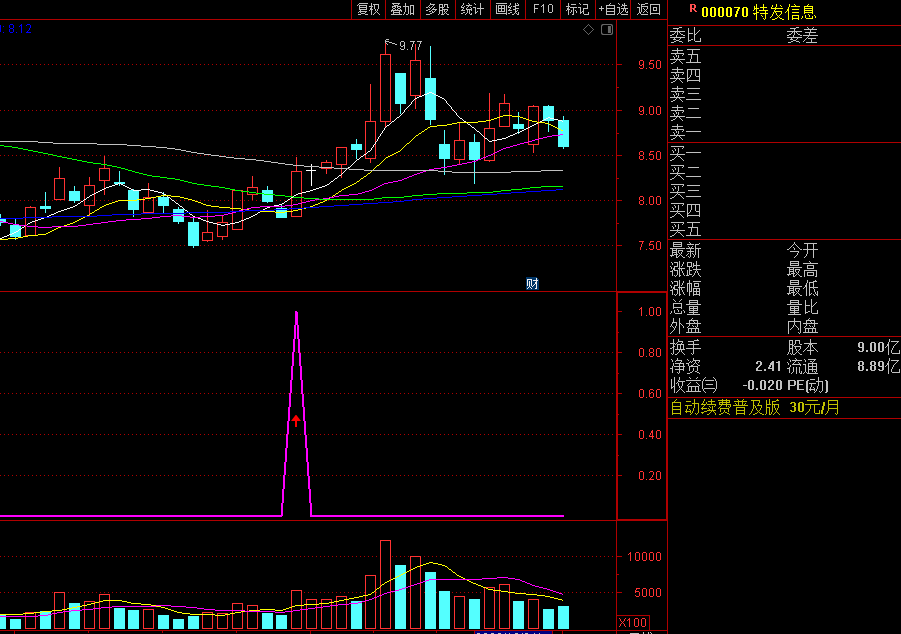
Task: Click the diamond icon above the chart
Action: 588,29
